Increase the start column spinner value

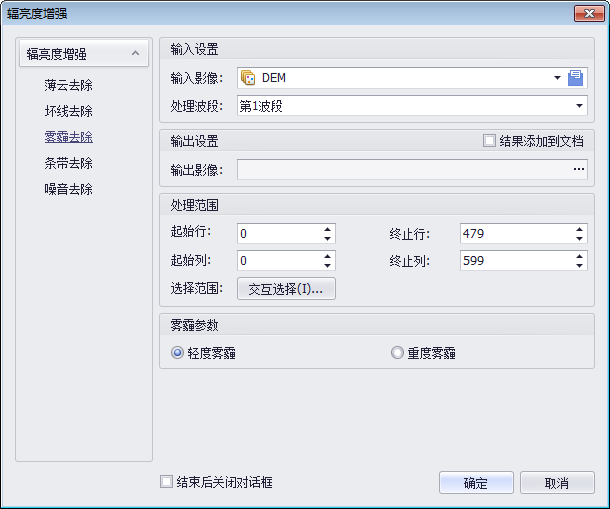tap(327, 256)
